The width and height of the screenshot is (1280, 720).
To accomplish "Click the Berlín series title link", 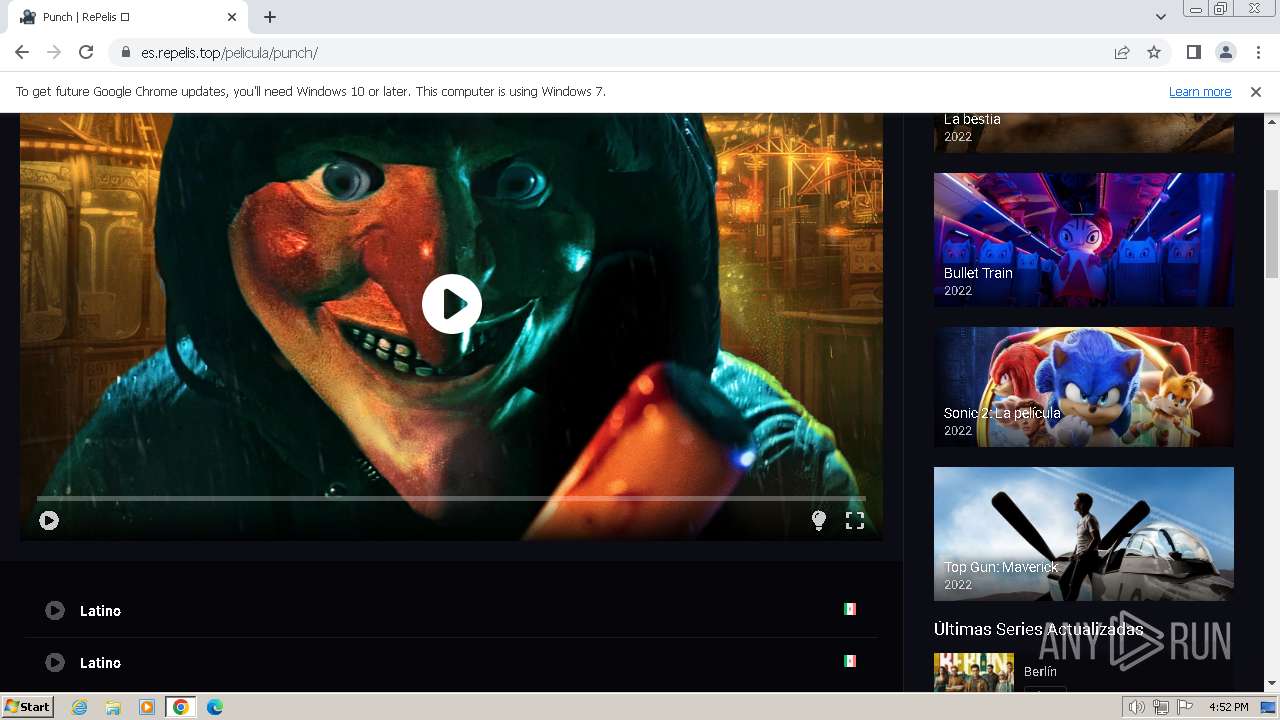I will tap(1040, 671).
